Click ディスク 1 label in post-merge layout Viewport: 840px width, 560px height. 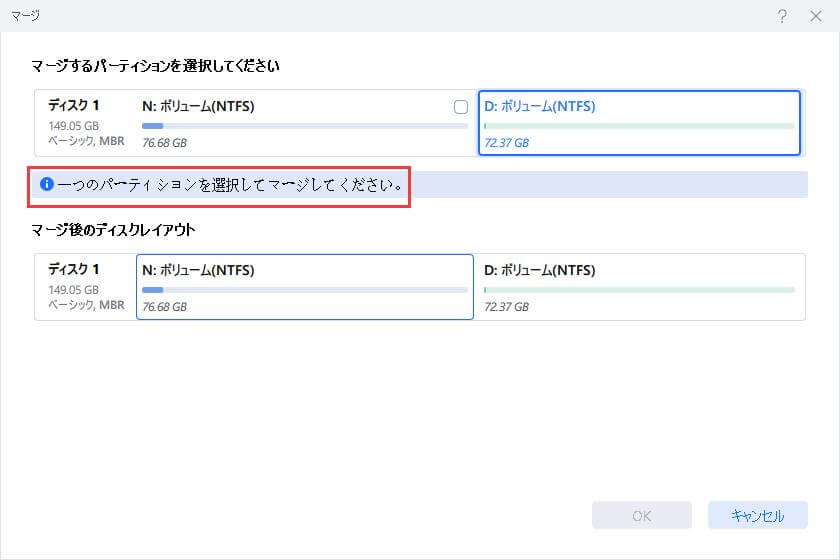click(x=73, y=269)
